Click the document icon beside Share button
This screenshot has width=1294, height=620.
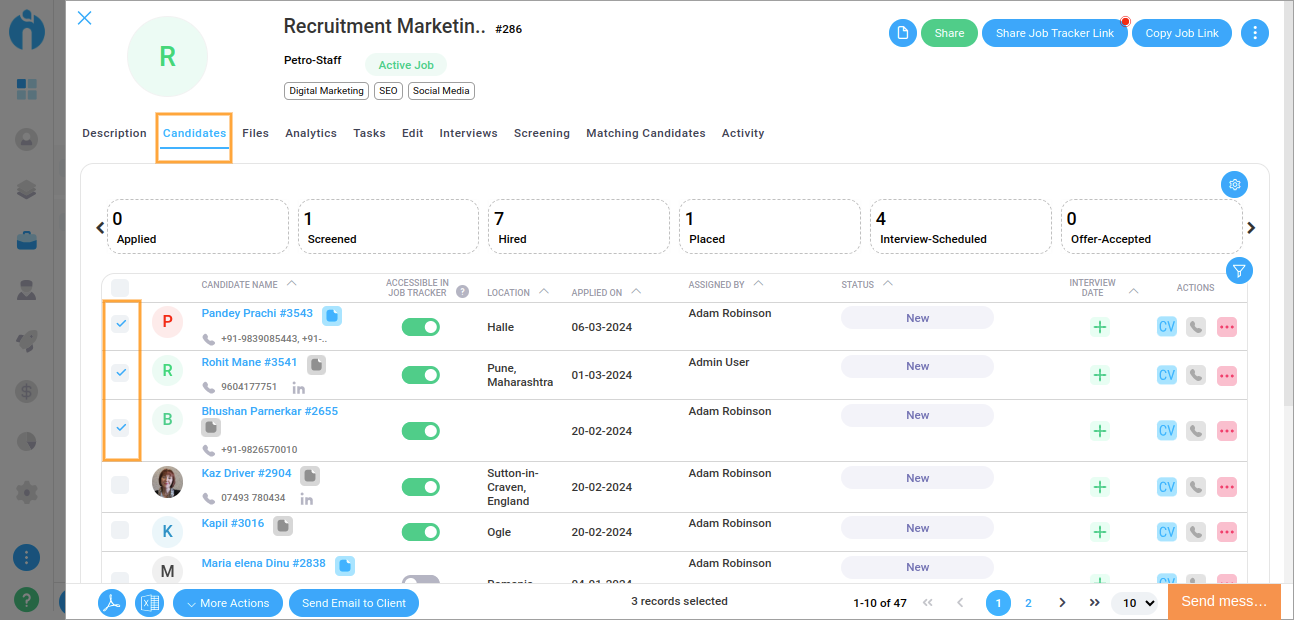902,33
